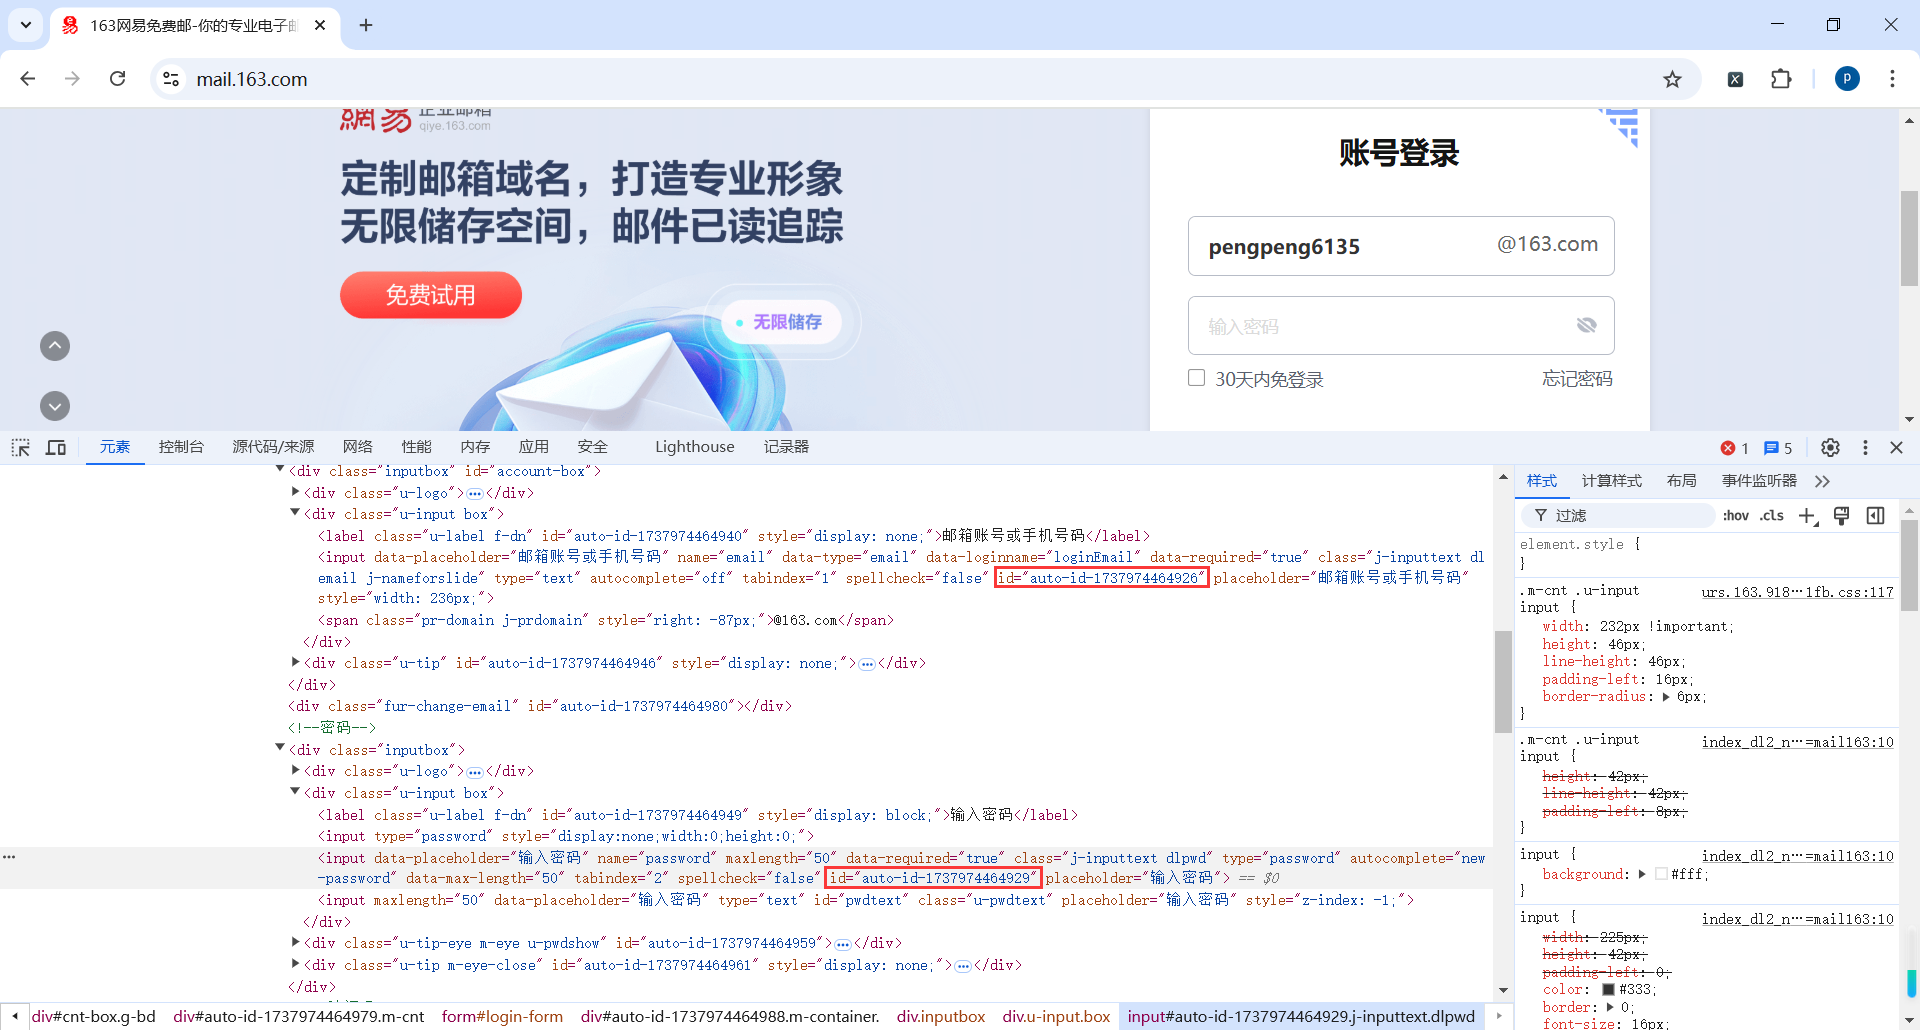
Task: Bookmark this page with the star icon
Action: 1672,79
